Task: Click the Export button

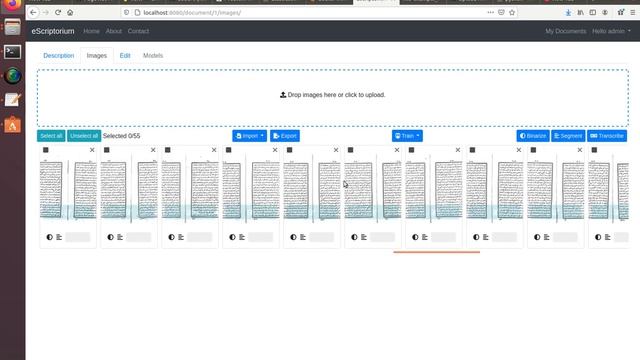Action: pyautogui.click(x=285, y=136)
